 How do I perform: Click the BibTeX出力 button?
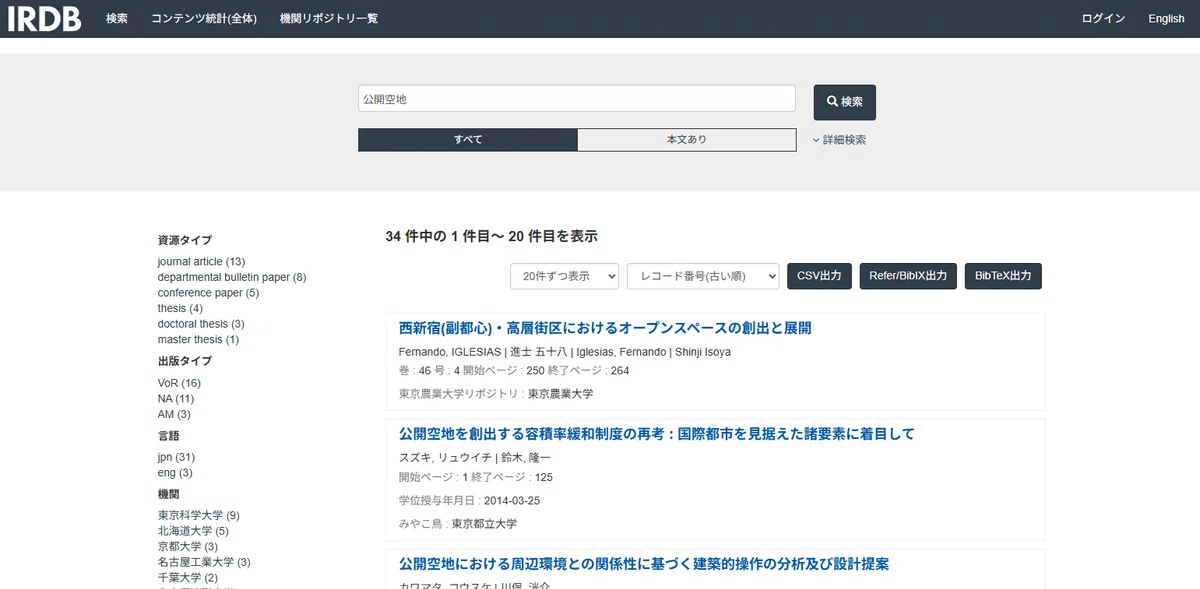click(1003, 276)
